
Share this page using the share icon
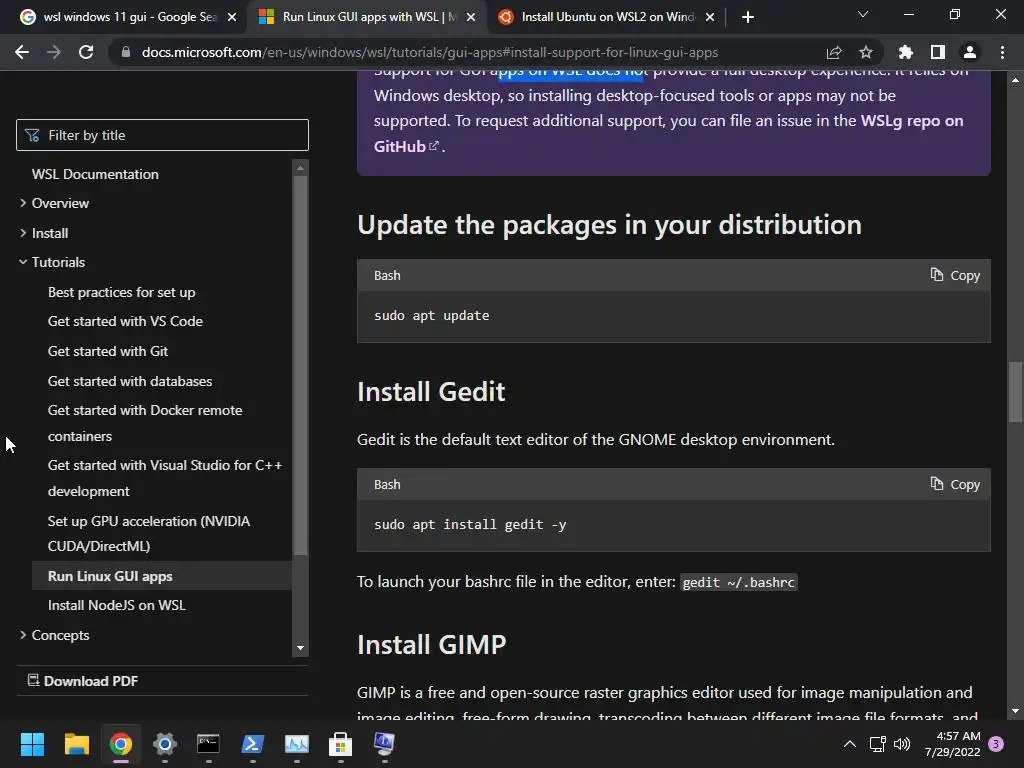click(834, 52)
